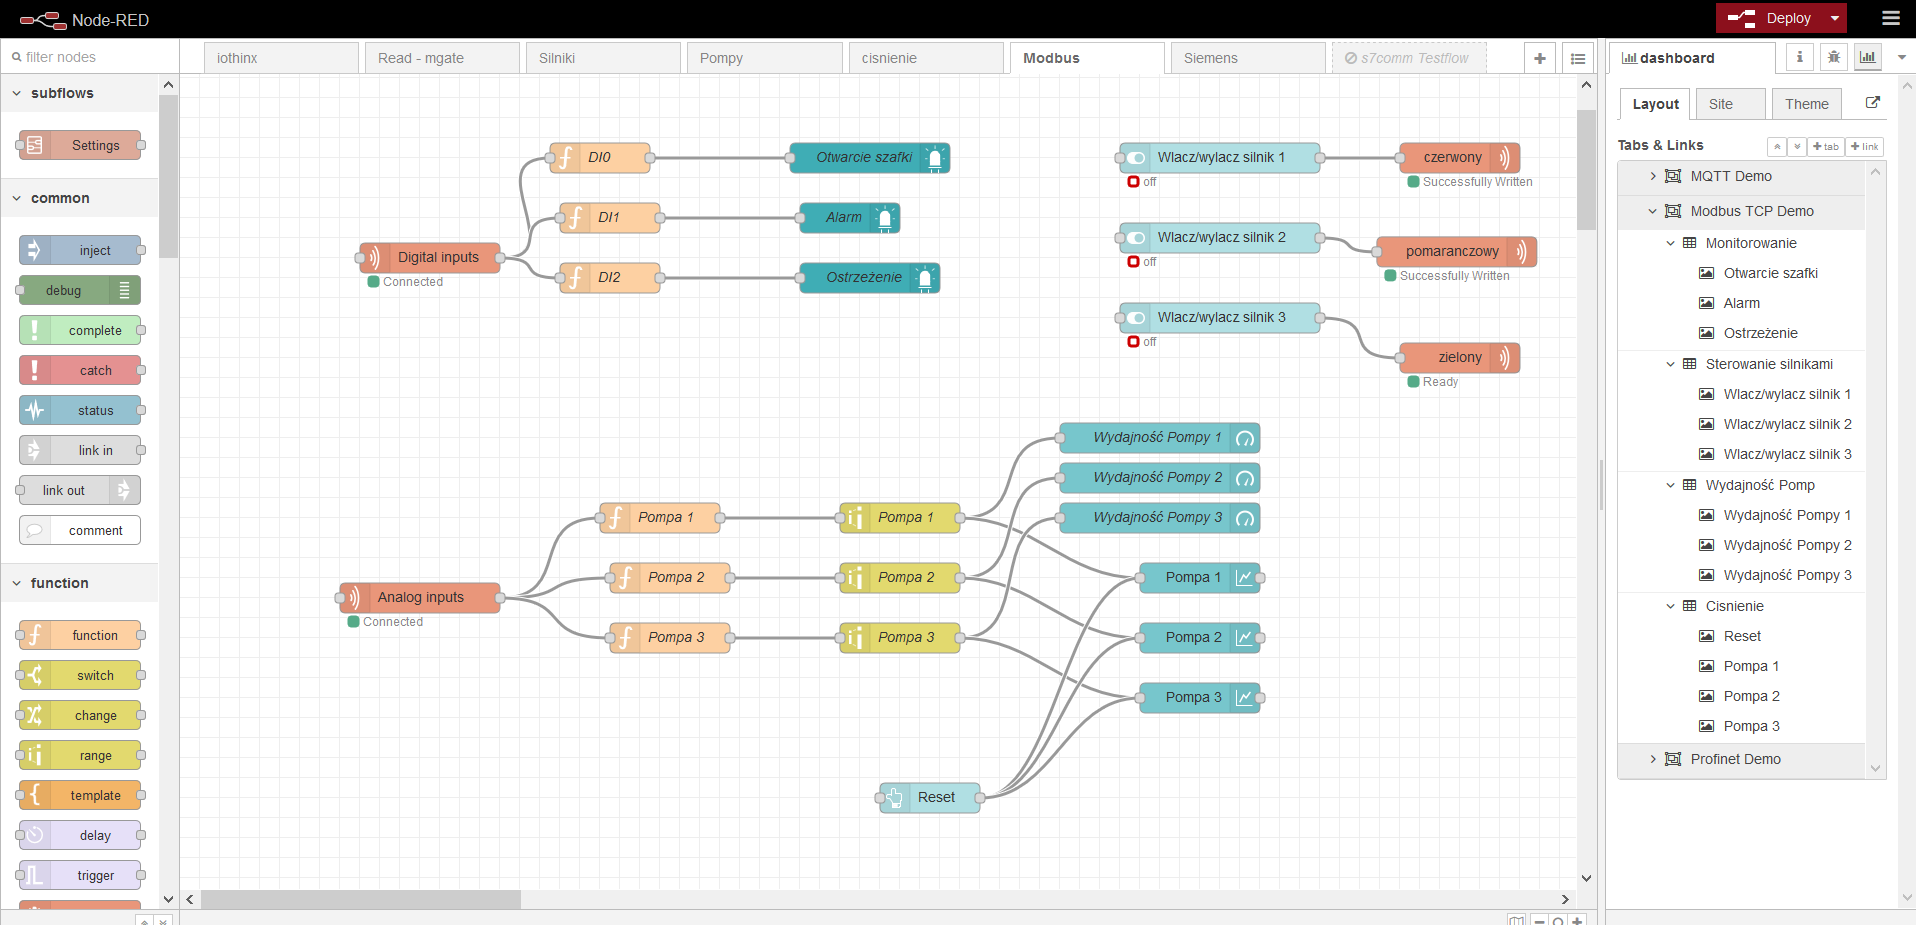The height and width of the screenshot is (925, 1916).
Task: Zoom in the workspace
Action: point(1577,920)
